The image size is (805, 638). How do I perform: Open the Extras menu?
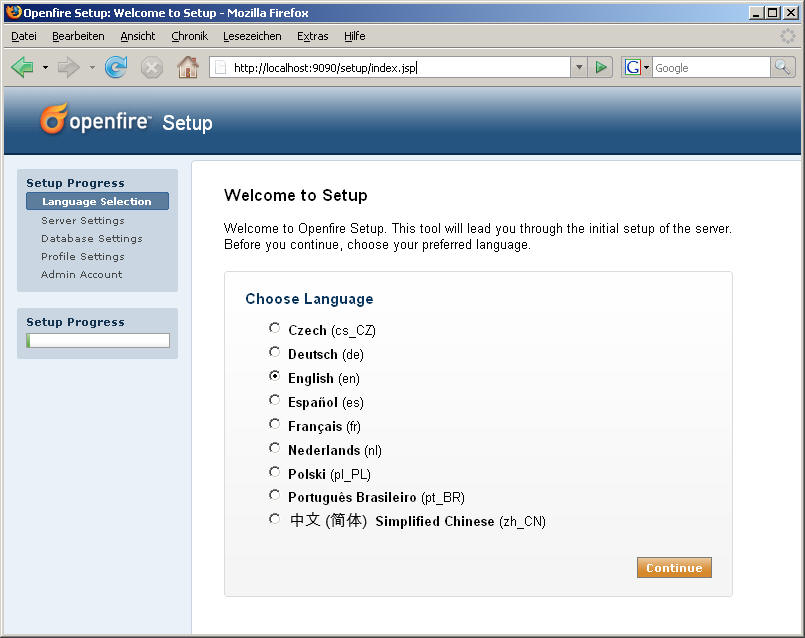coord(312,36)
